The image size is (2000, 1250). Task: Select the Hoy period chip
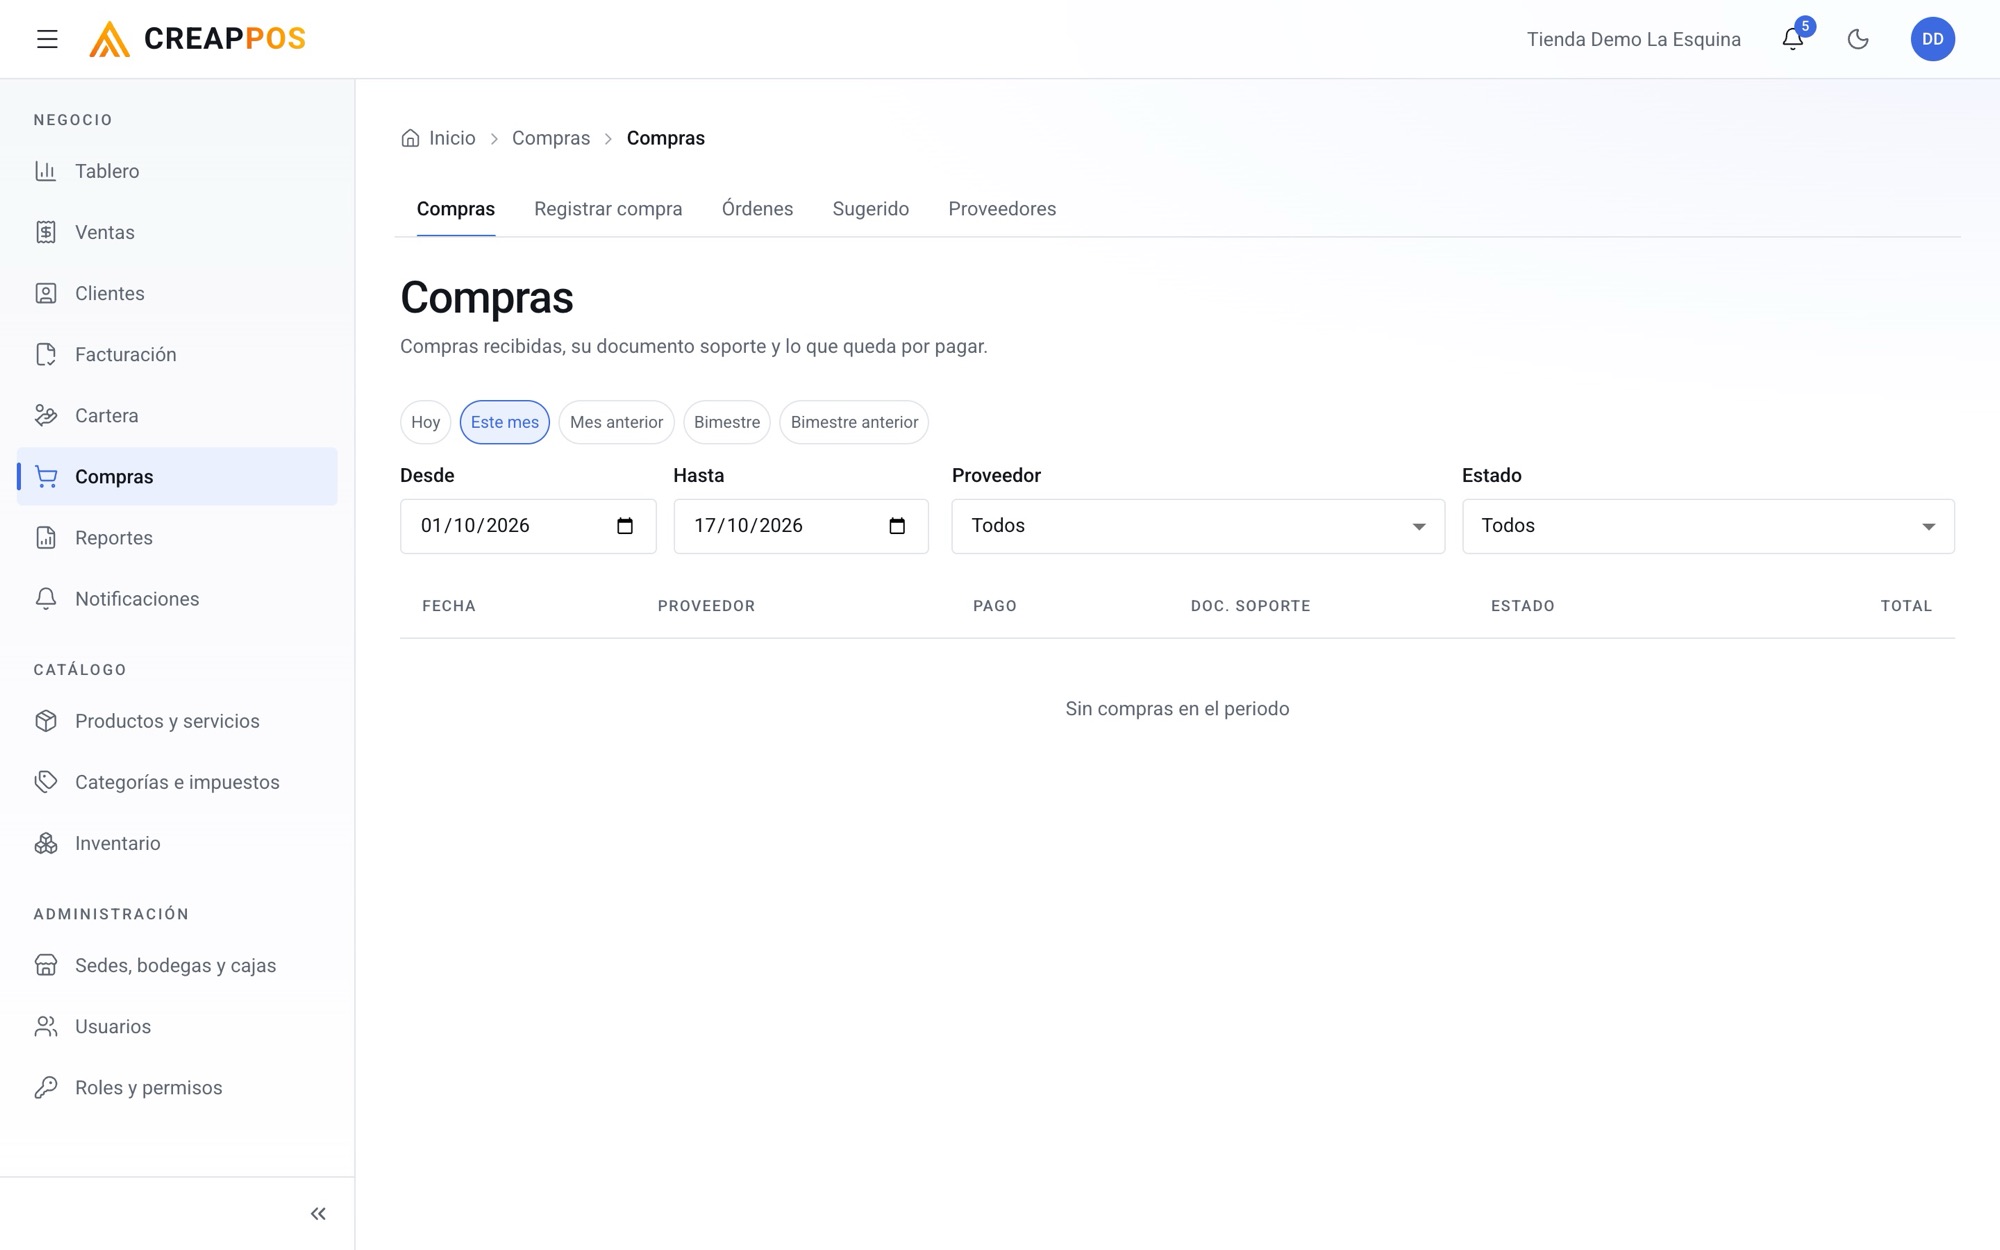click(425, 422)
